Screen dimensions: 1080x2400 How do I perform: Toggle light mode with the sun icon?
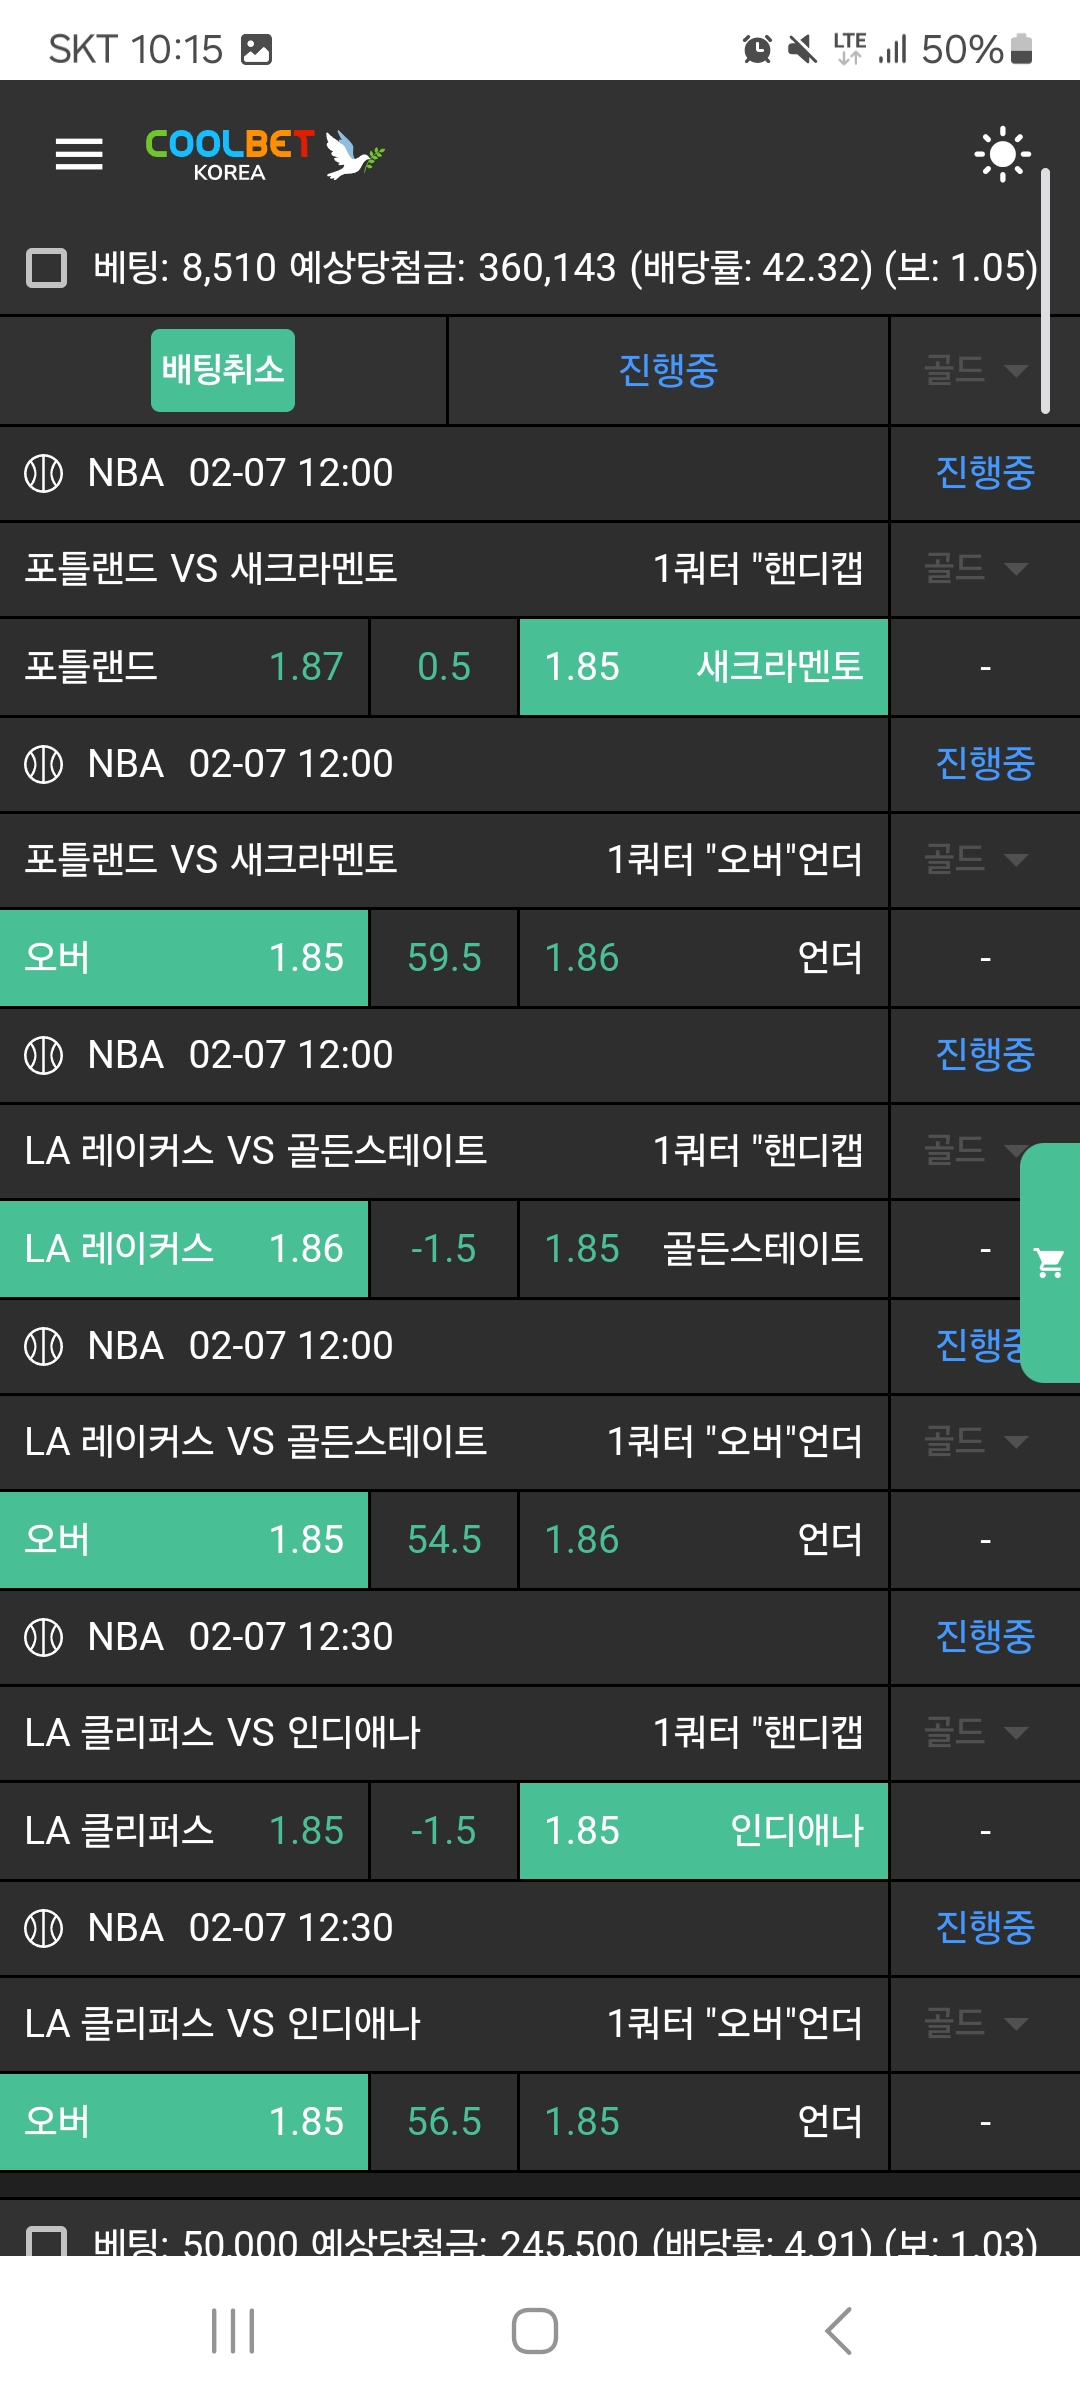(1002, 154)
